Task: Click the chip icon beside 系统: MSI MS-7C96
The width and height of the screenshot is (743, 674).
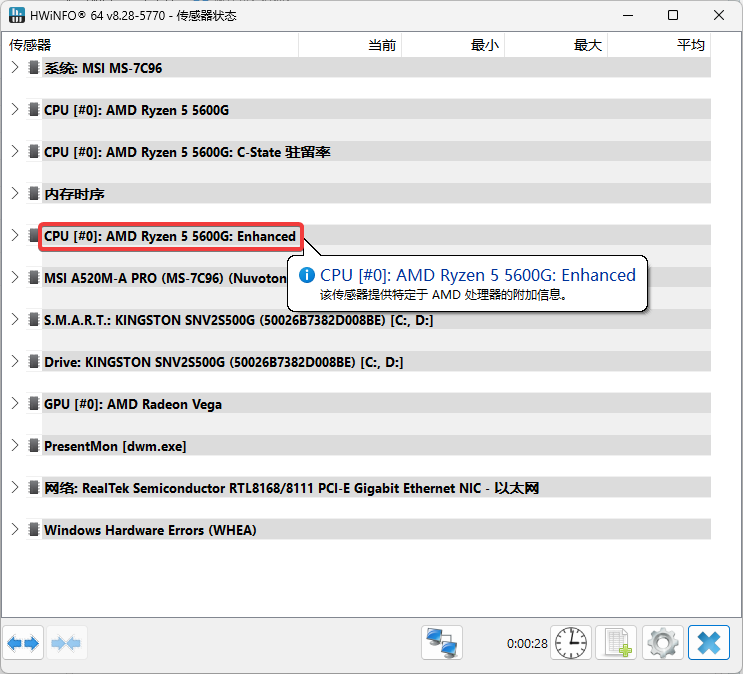Action: (34, 68)
